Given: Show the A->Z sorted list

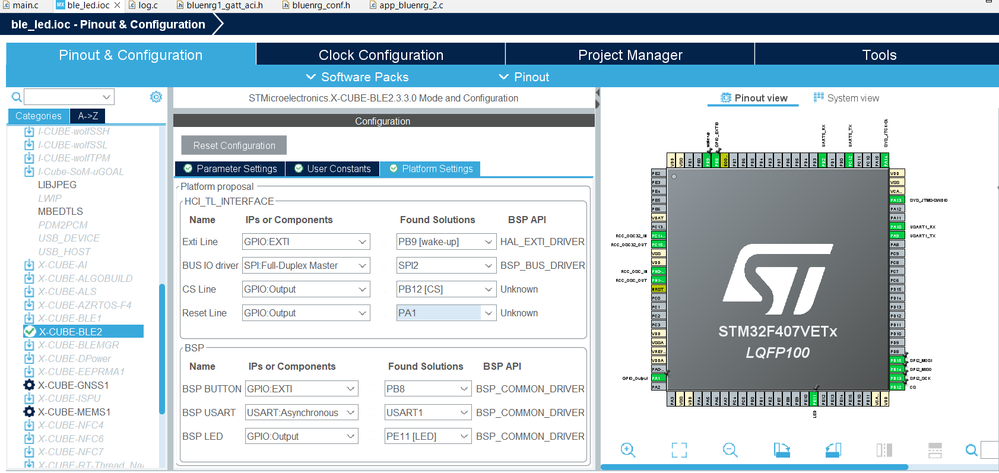Looking at the screenshot, I should [88, 116].
